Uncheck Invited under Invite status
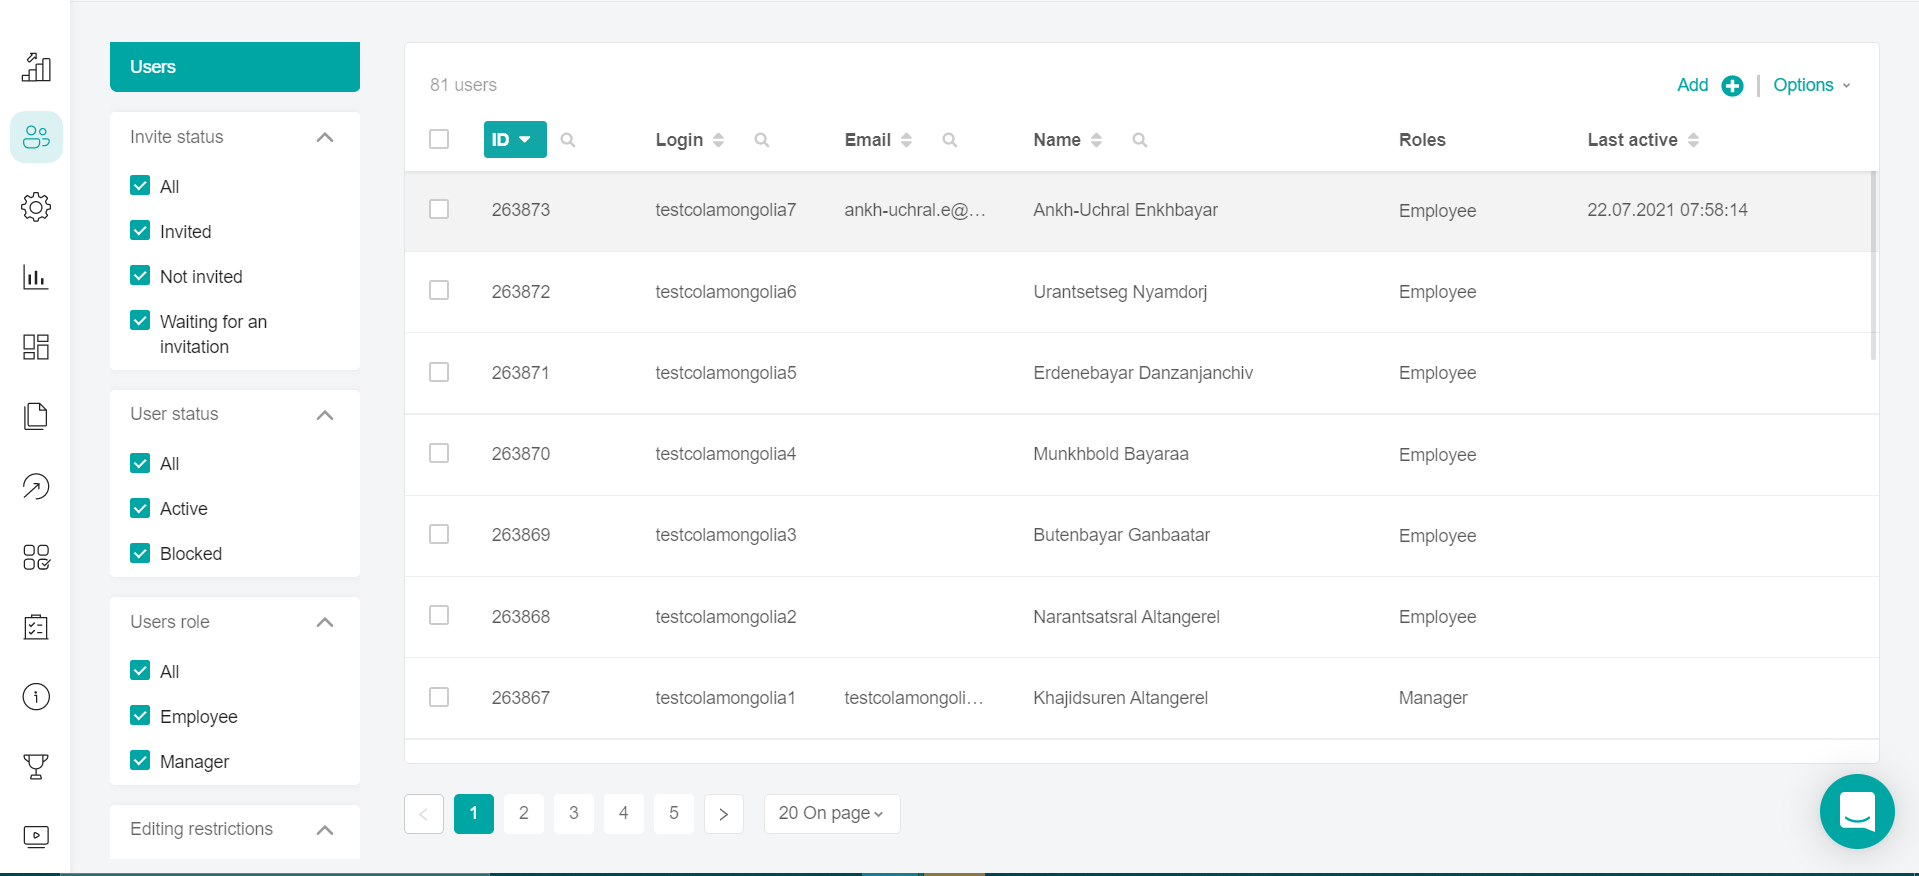The image size is (1919, 876). point(140,231)
